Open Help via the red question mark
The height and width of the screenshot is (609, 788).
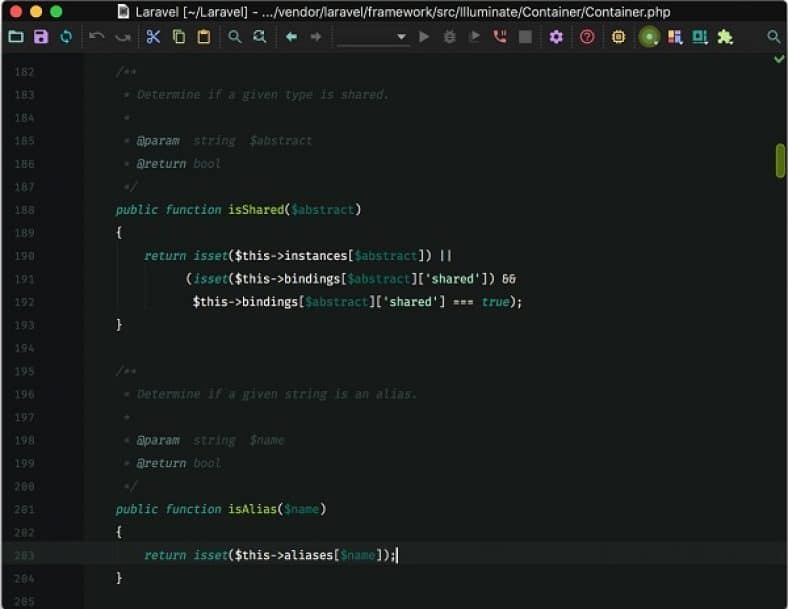point(587,37)
